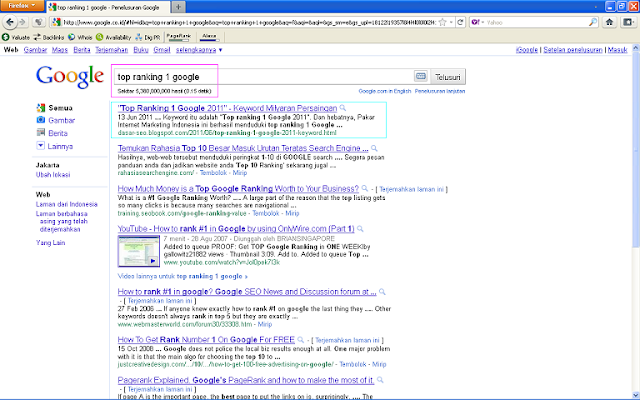Expand the selengkapnya dropdown in top navigation

(199, 50)
